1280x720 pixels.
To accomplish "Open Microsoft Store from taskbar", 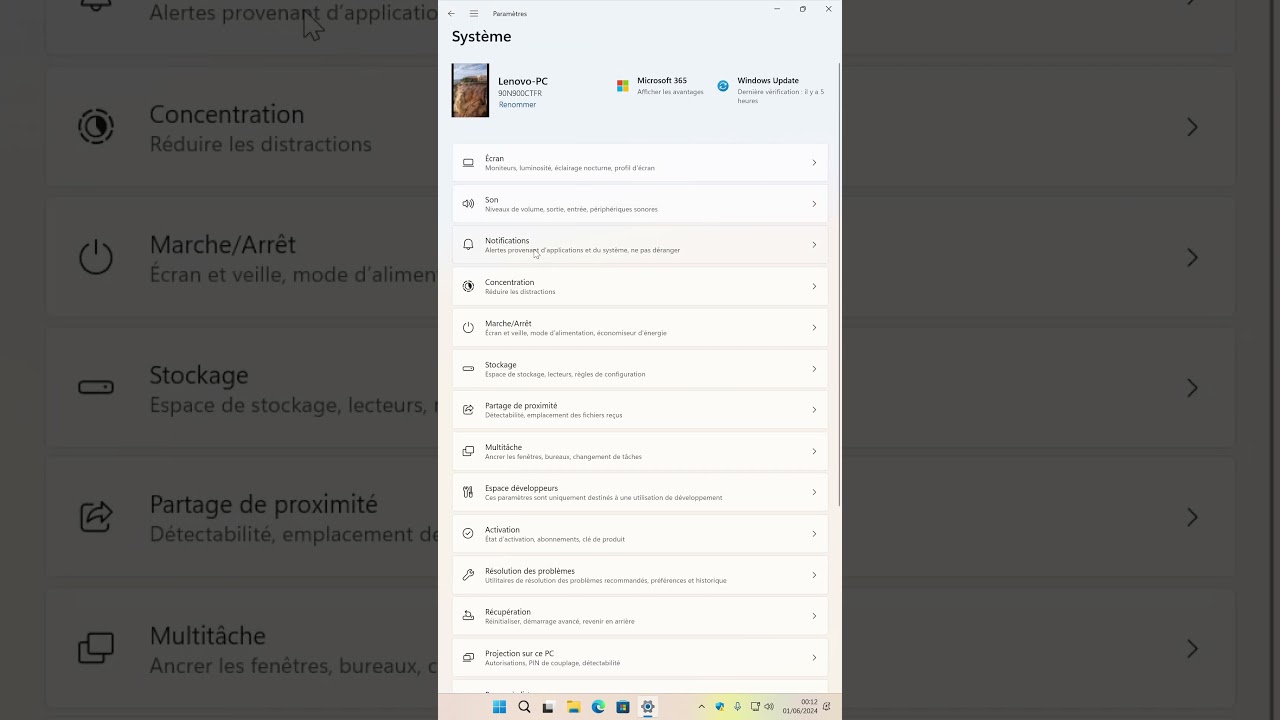I will click(623, 707).
